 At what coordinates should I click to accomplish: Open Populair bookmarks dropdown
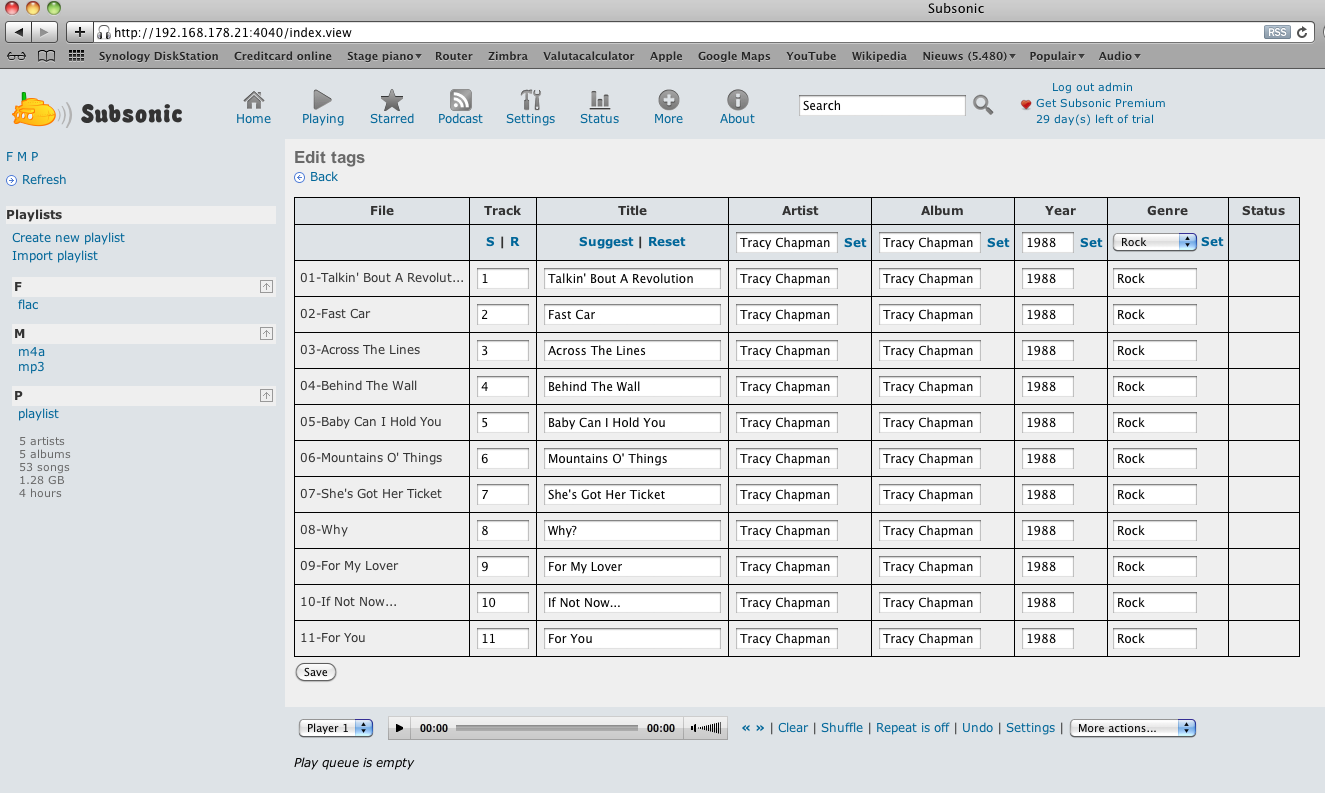click(1057, 56)
